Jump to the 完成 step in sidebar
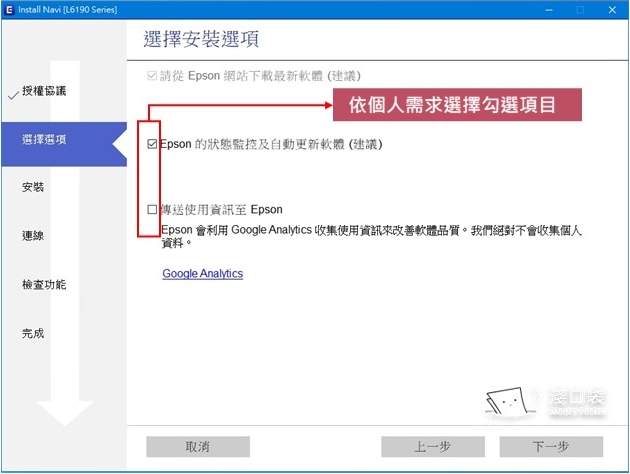 [33, 333]
